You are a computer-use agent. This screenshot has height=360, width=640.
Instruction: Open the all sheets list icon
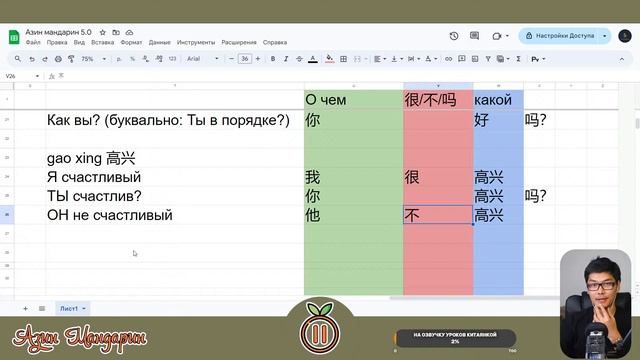[x=42, y=309]
